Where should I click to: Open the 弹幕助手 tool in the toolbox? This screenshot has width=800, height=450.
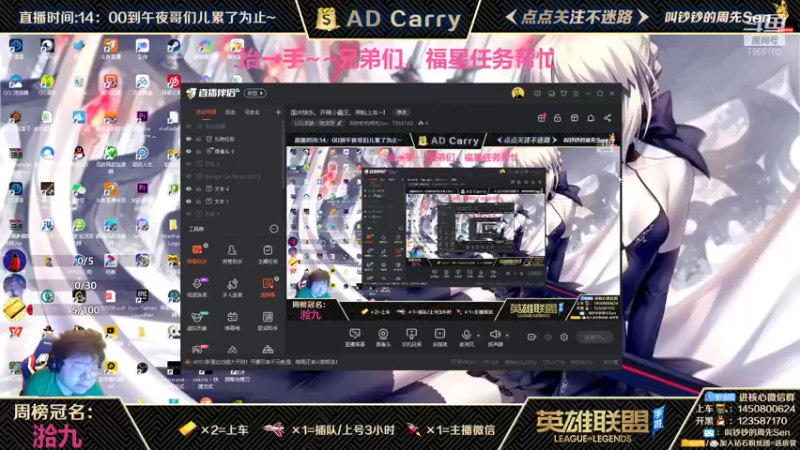click(196, 254)
